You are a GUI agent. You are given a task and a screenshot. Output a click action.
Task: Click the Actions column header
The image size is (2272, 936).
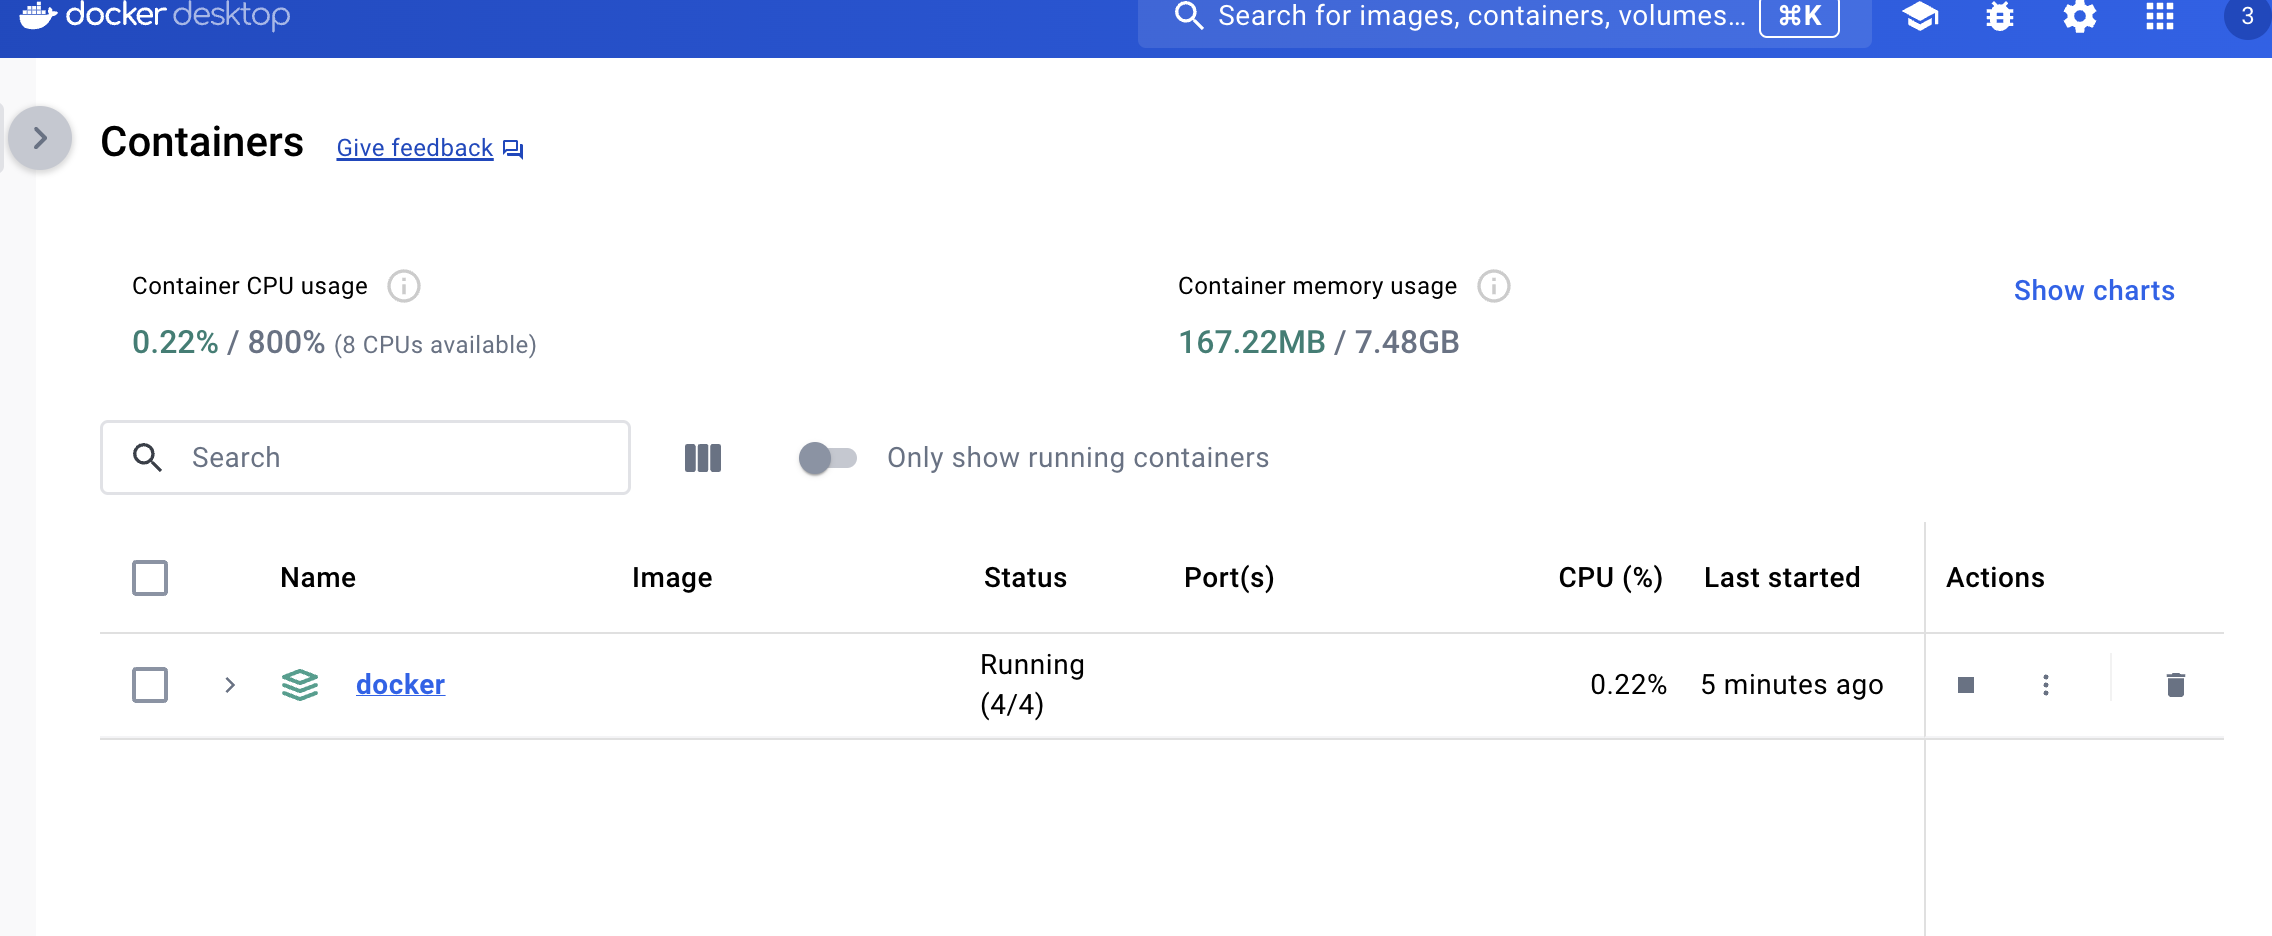tap(1995, 577)
